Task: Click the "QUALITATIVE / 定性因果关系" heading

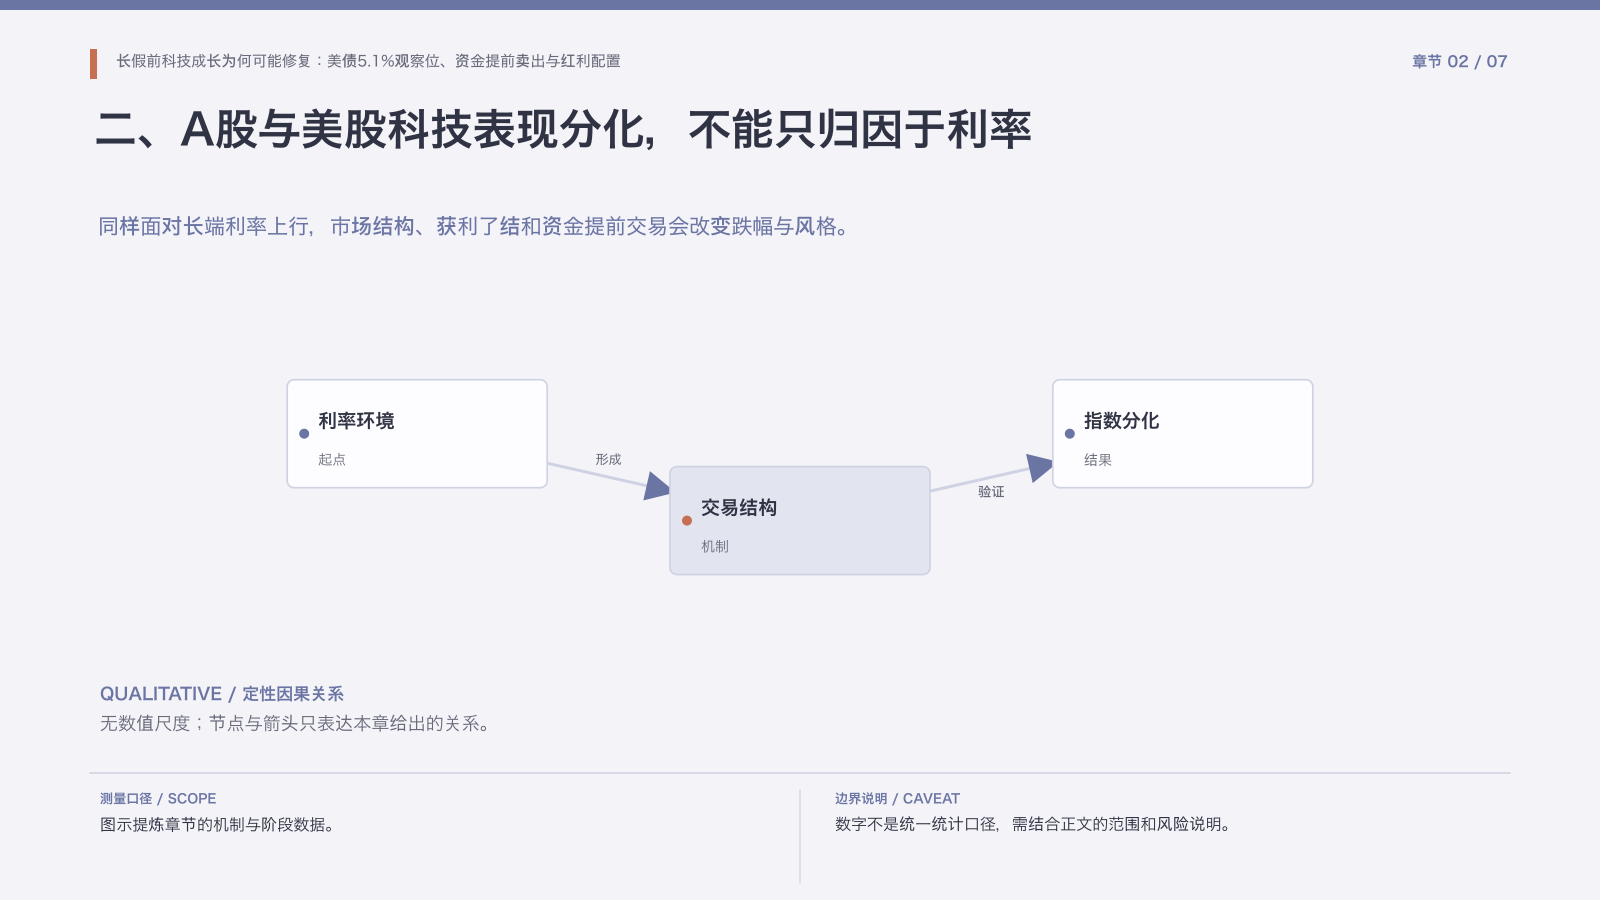Action: coord(222,694)
